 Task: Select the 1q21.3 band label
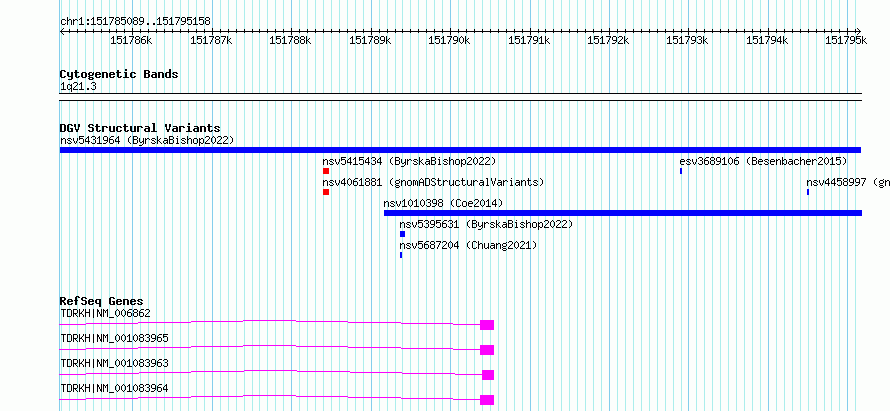[76, 86]
